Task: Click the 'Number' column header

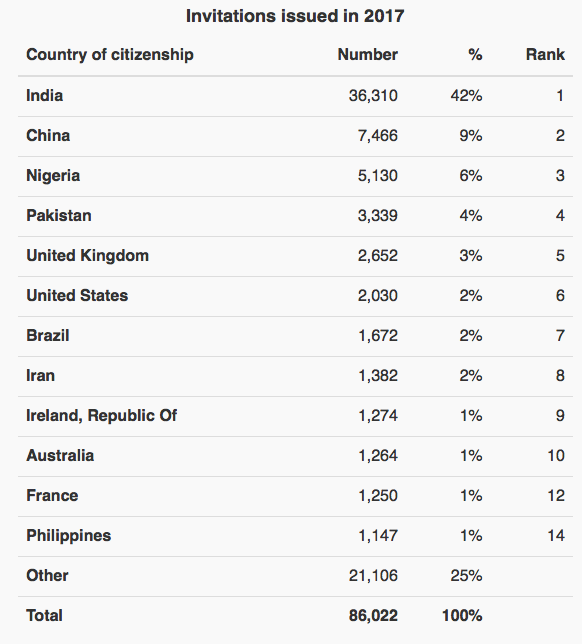Action: pyautogui.click(x=368, y=55)
